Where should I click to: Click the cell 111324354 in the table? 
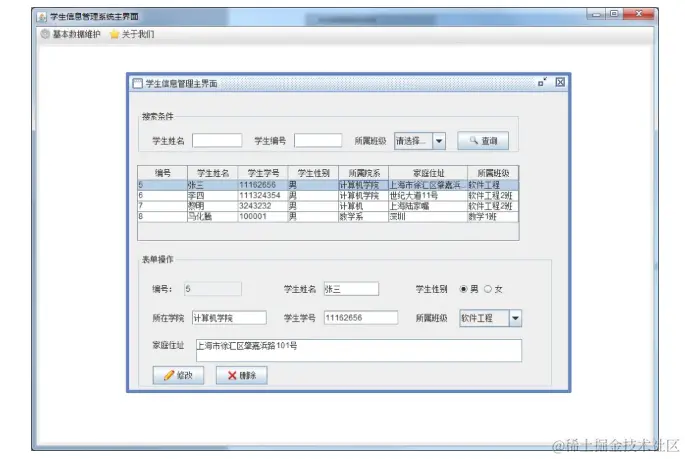tap(263, 196)
